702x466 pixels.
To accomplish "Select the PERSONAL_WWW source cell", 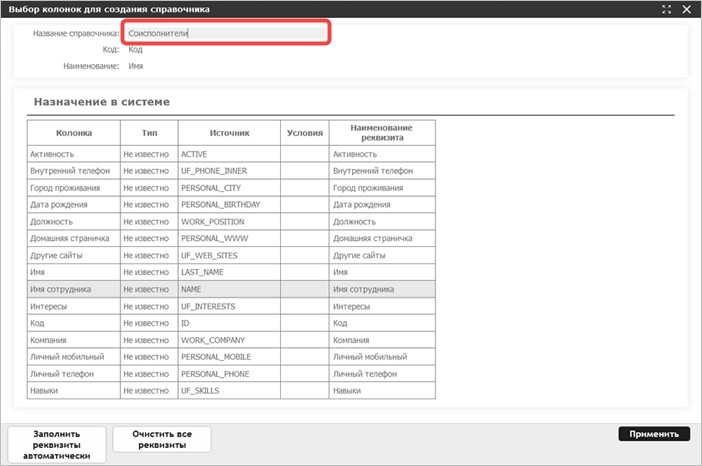I will pos(229,239).
